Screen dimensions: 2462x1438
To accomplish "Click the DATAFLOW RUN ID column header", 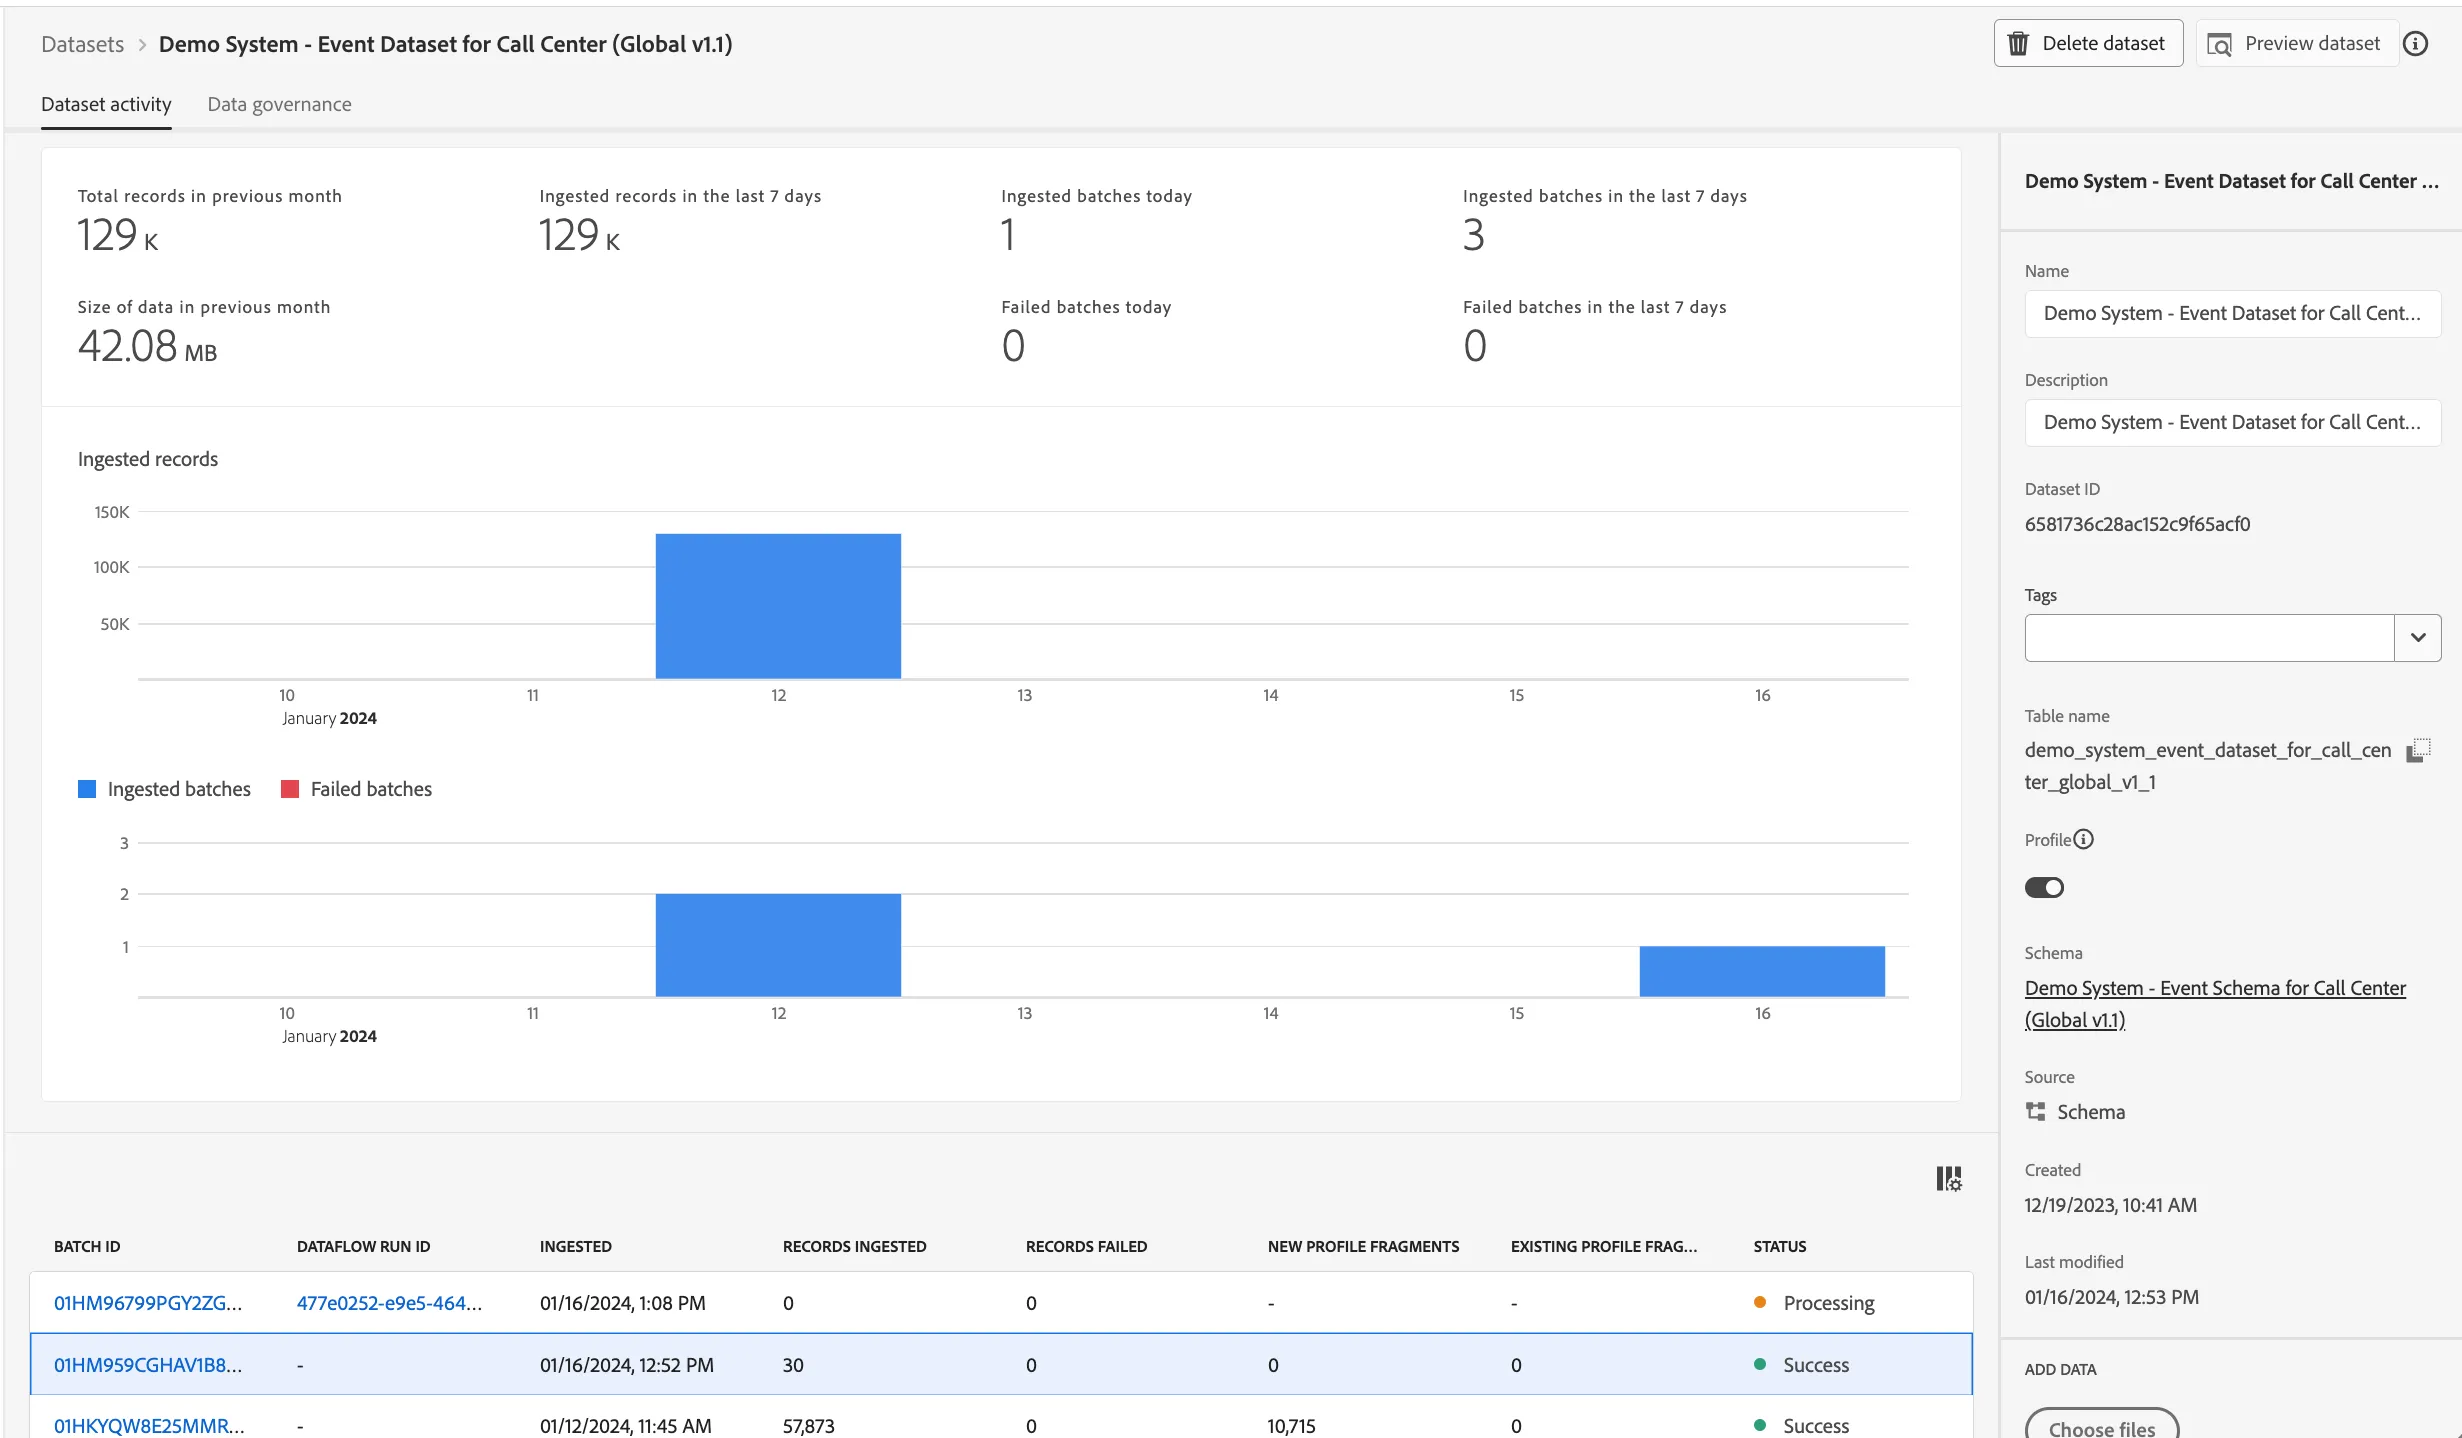I will [363, 1246].
